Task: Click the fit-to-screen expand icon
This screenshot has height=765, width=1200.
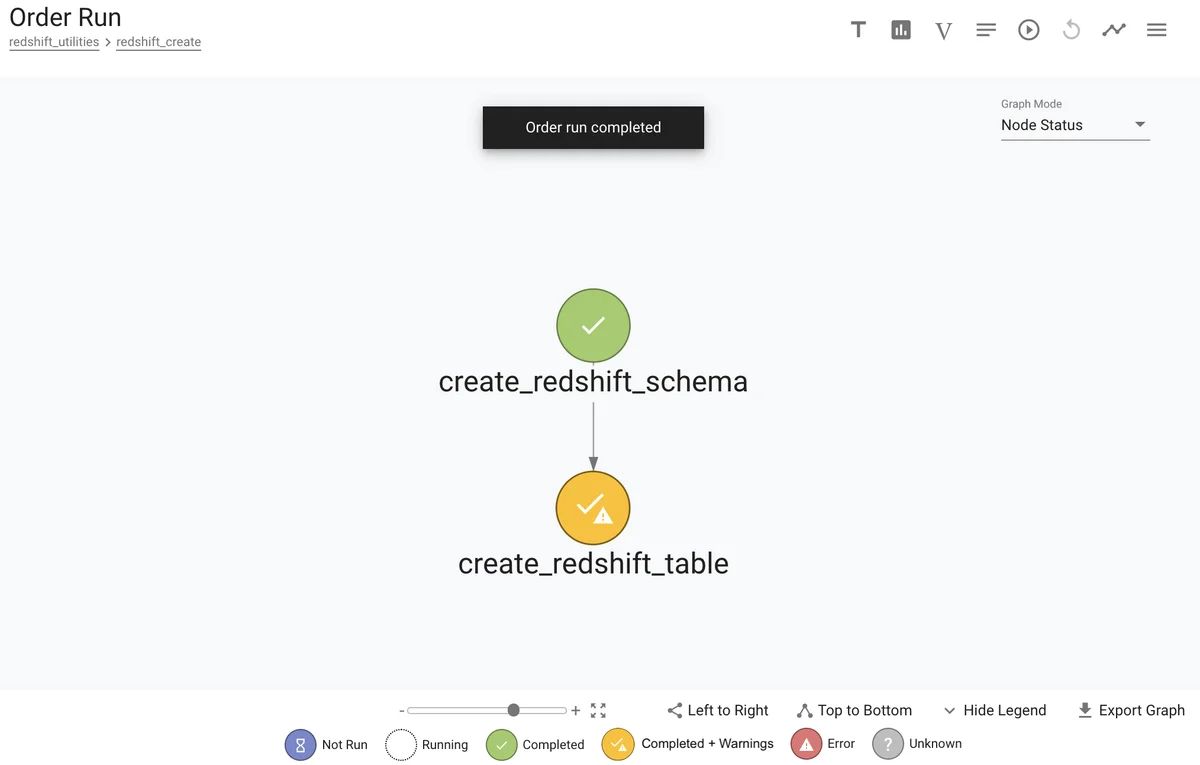Action: pyautogui.click(x=598, y=710)
